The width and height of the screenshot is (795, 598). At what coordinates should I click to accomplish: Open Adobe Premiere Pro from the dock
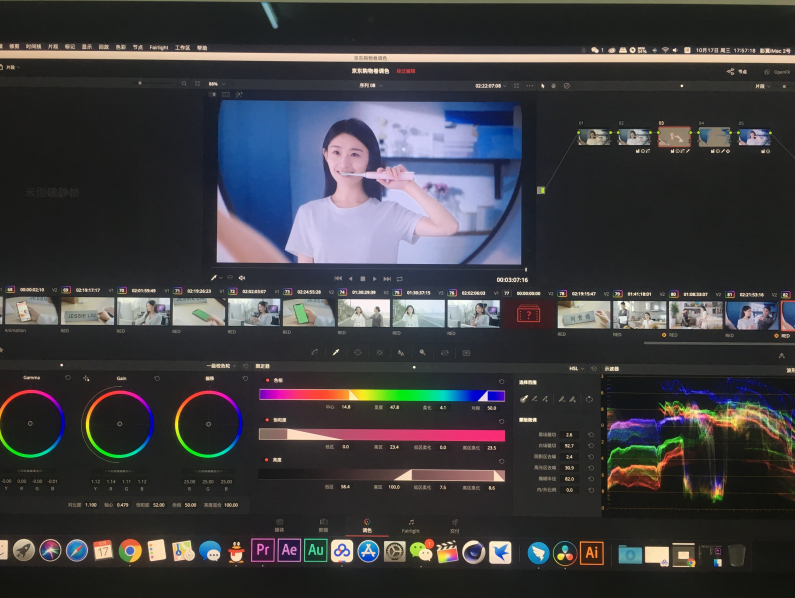pyautogui.click(x=263, y=549)
